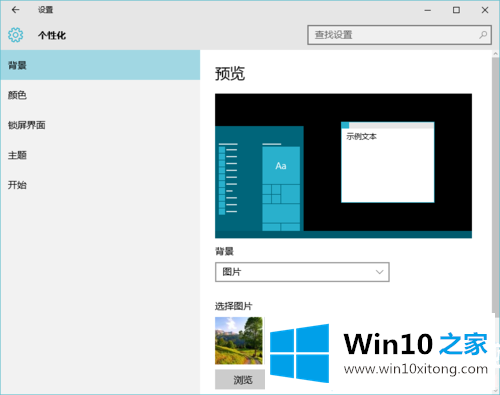Click the search magnifier icon
This screenshot has width=500, height=395.
point(483,35)
